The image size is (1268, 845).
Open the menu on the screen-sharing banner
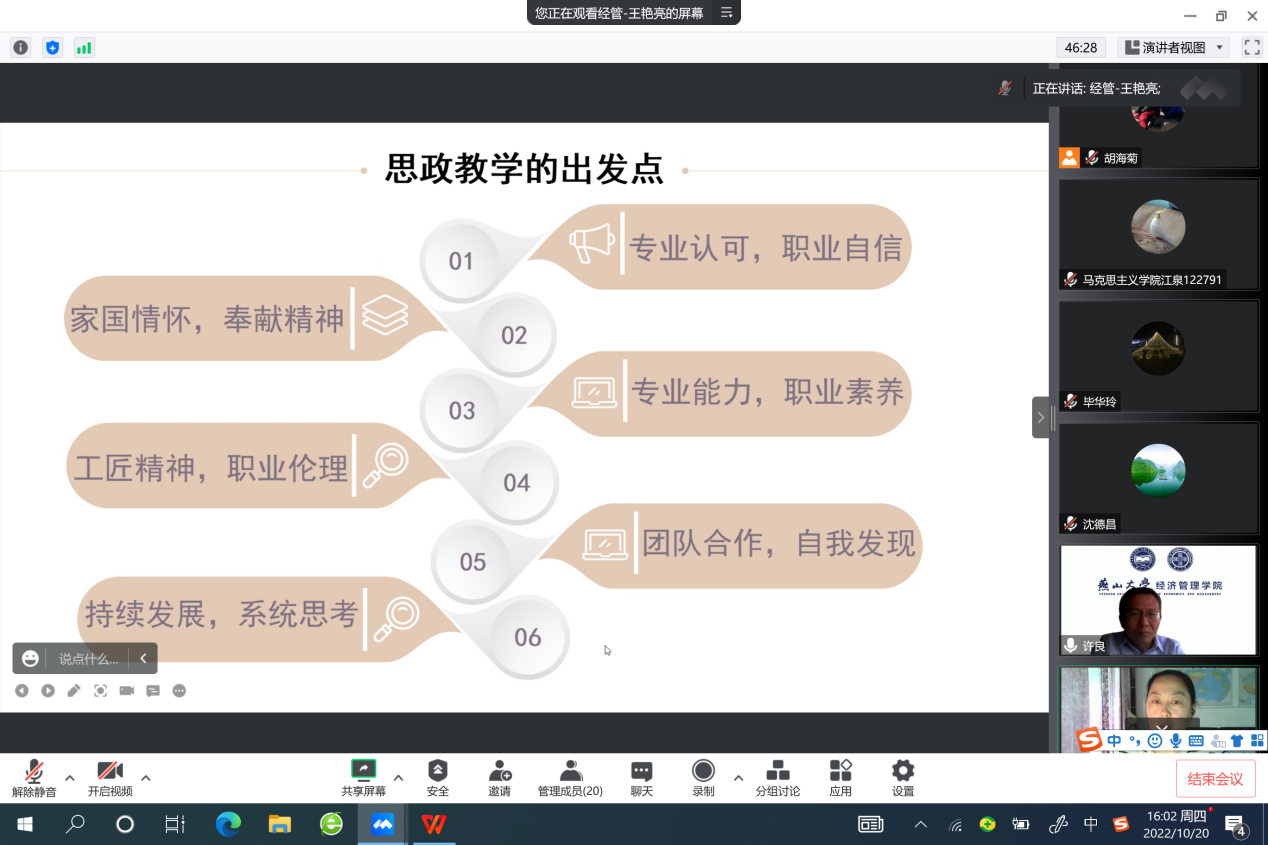tap(726, 13)
